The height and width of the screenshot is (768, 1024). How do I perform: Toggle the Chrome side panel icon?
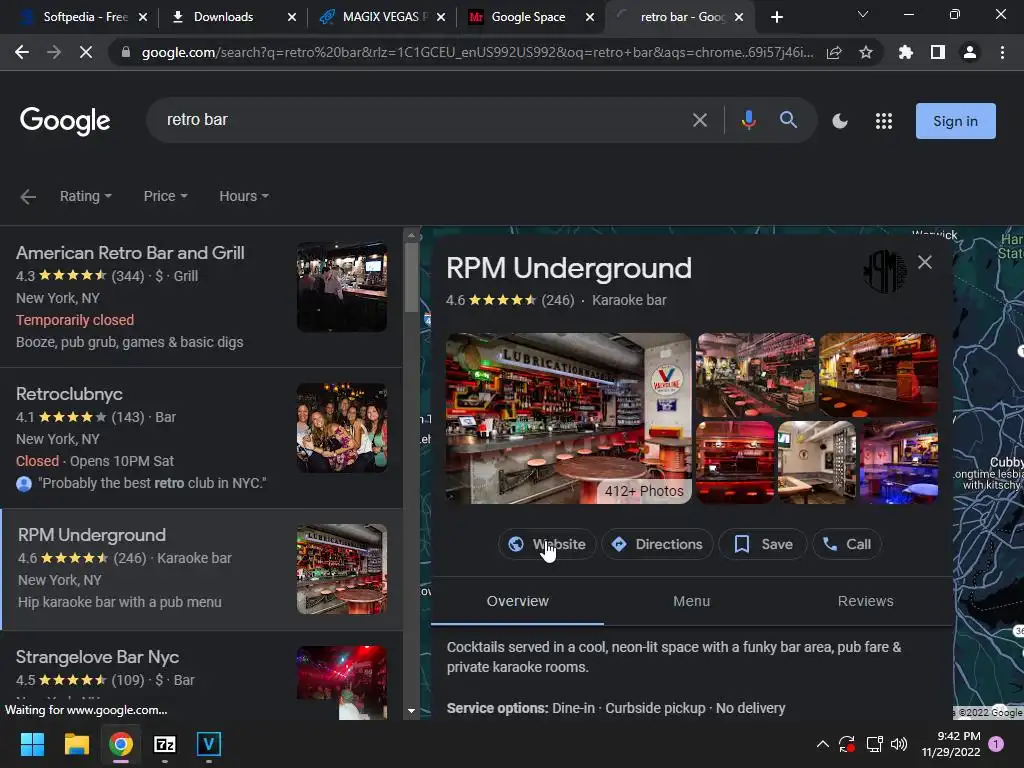938,52
